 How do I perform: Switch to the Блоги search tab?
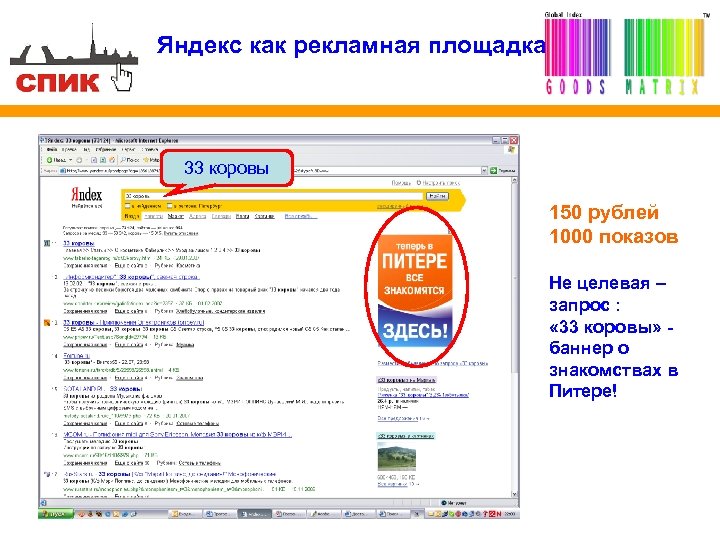tap(242, 216)
